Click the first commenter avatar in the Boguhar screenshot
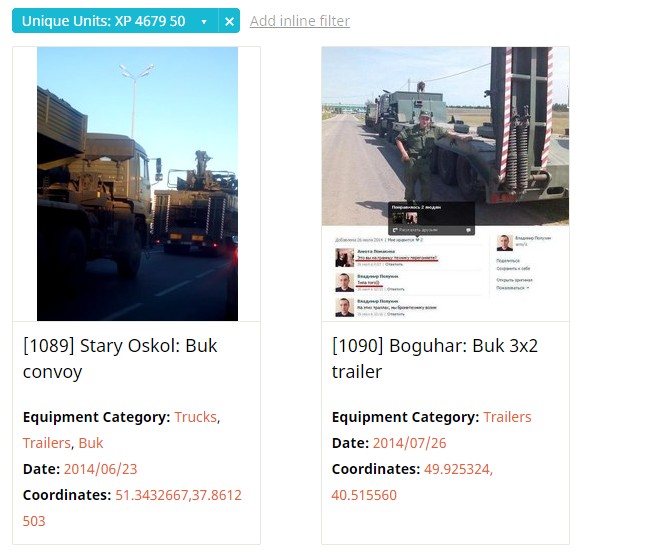Image resolution: width=664 pixels, height=552 pixels. tap(344, 258)
